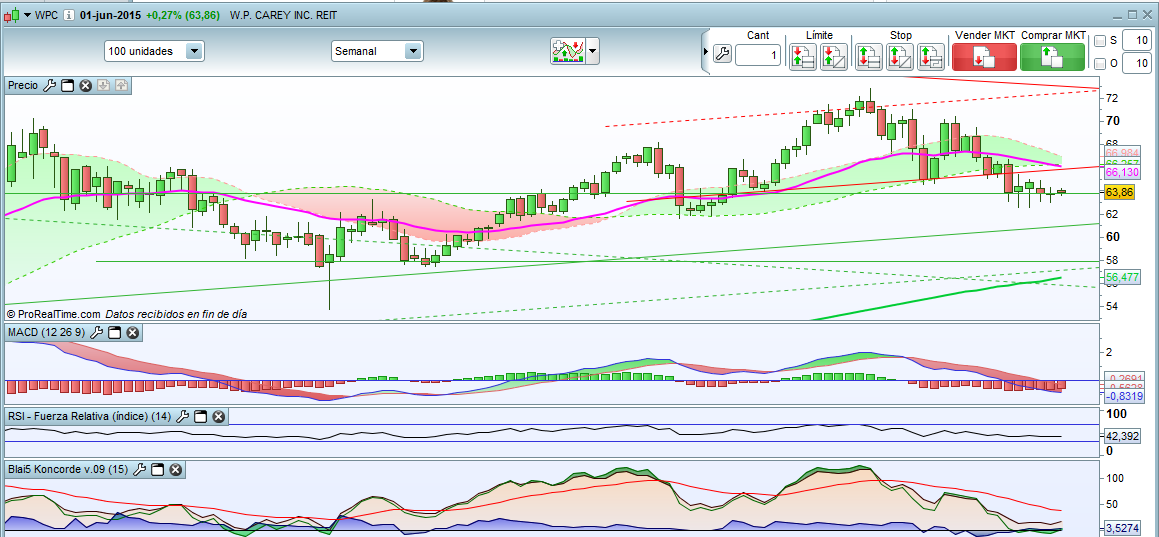Click the Precio panel label
1159x537 pixels.
pyautogui.click(x=23, y=86)
